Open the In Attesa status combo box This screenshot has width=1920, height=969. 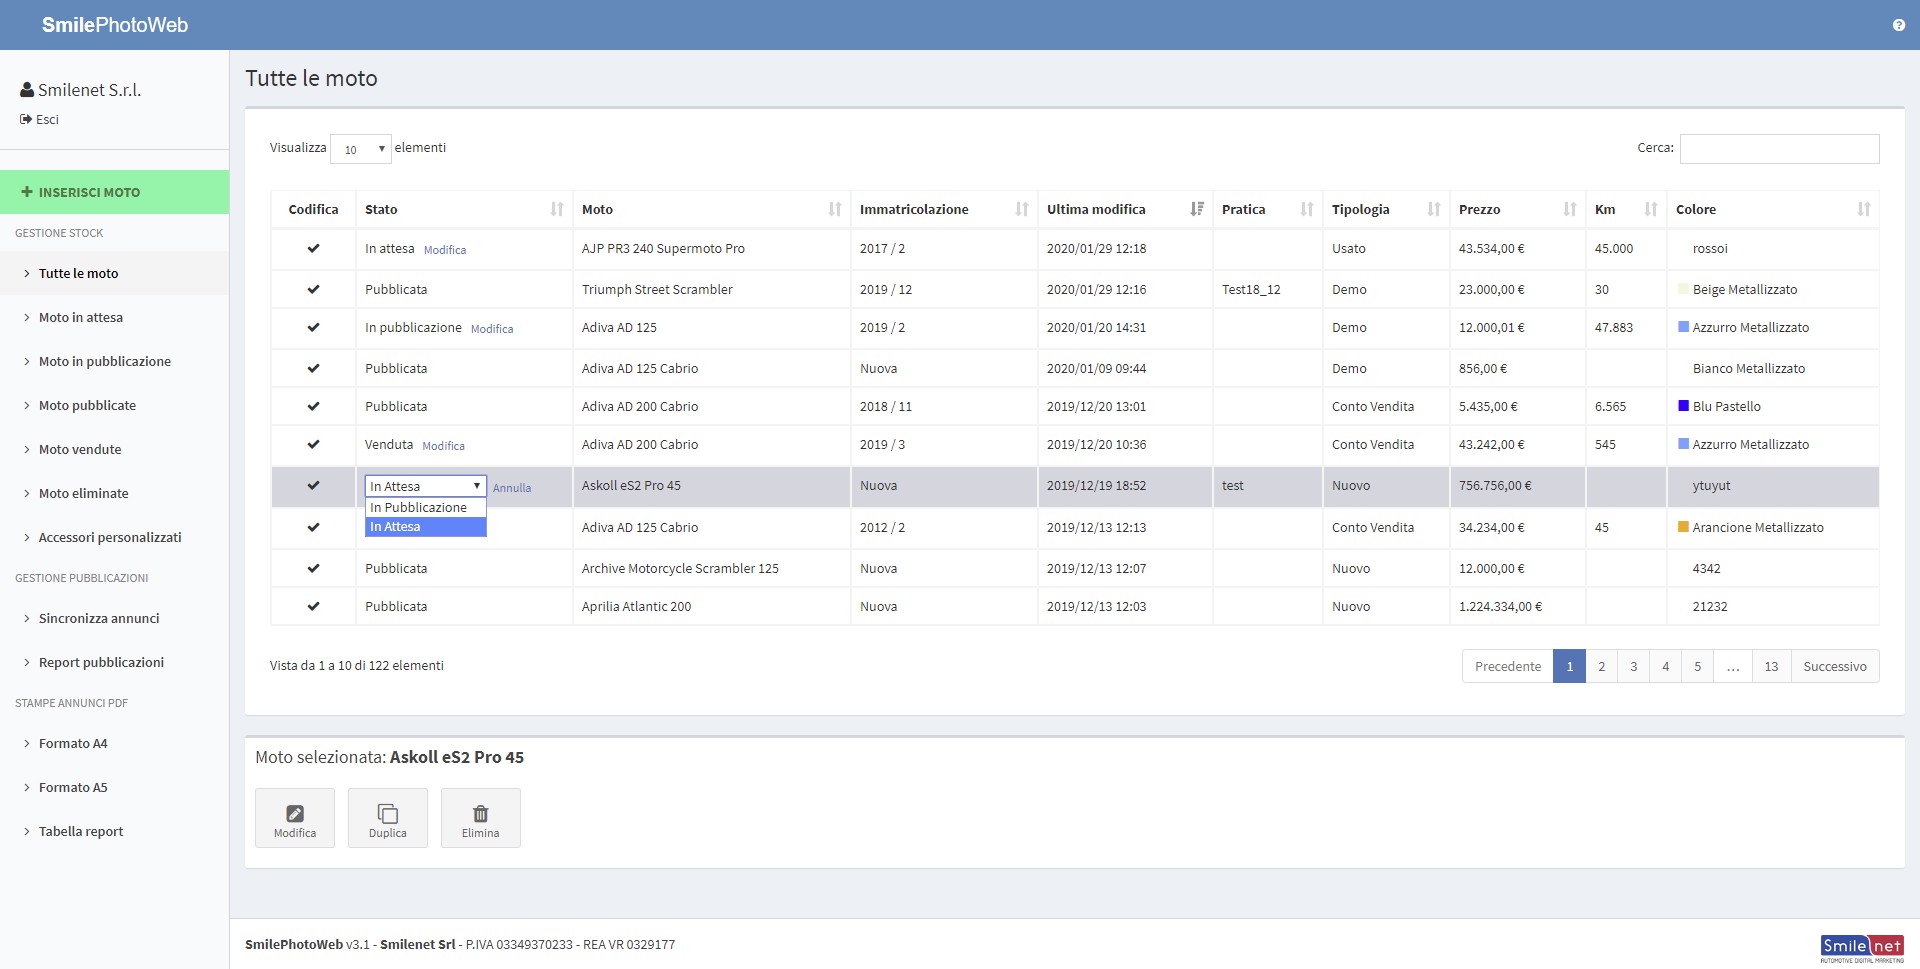pos(425,486)
